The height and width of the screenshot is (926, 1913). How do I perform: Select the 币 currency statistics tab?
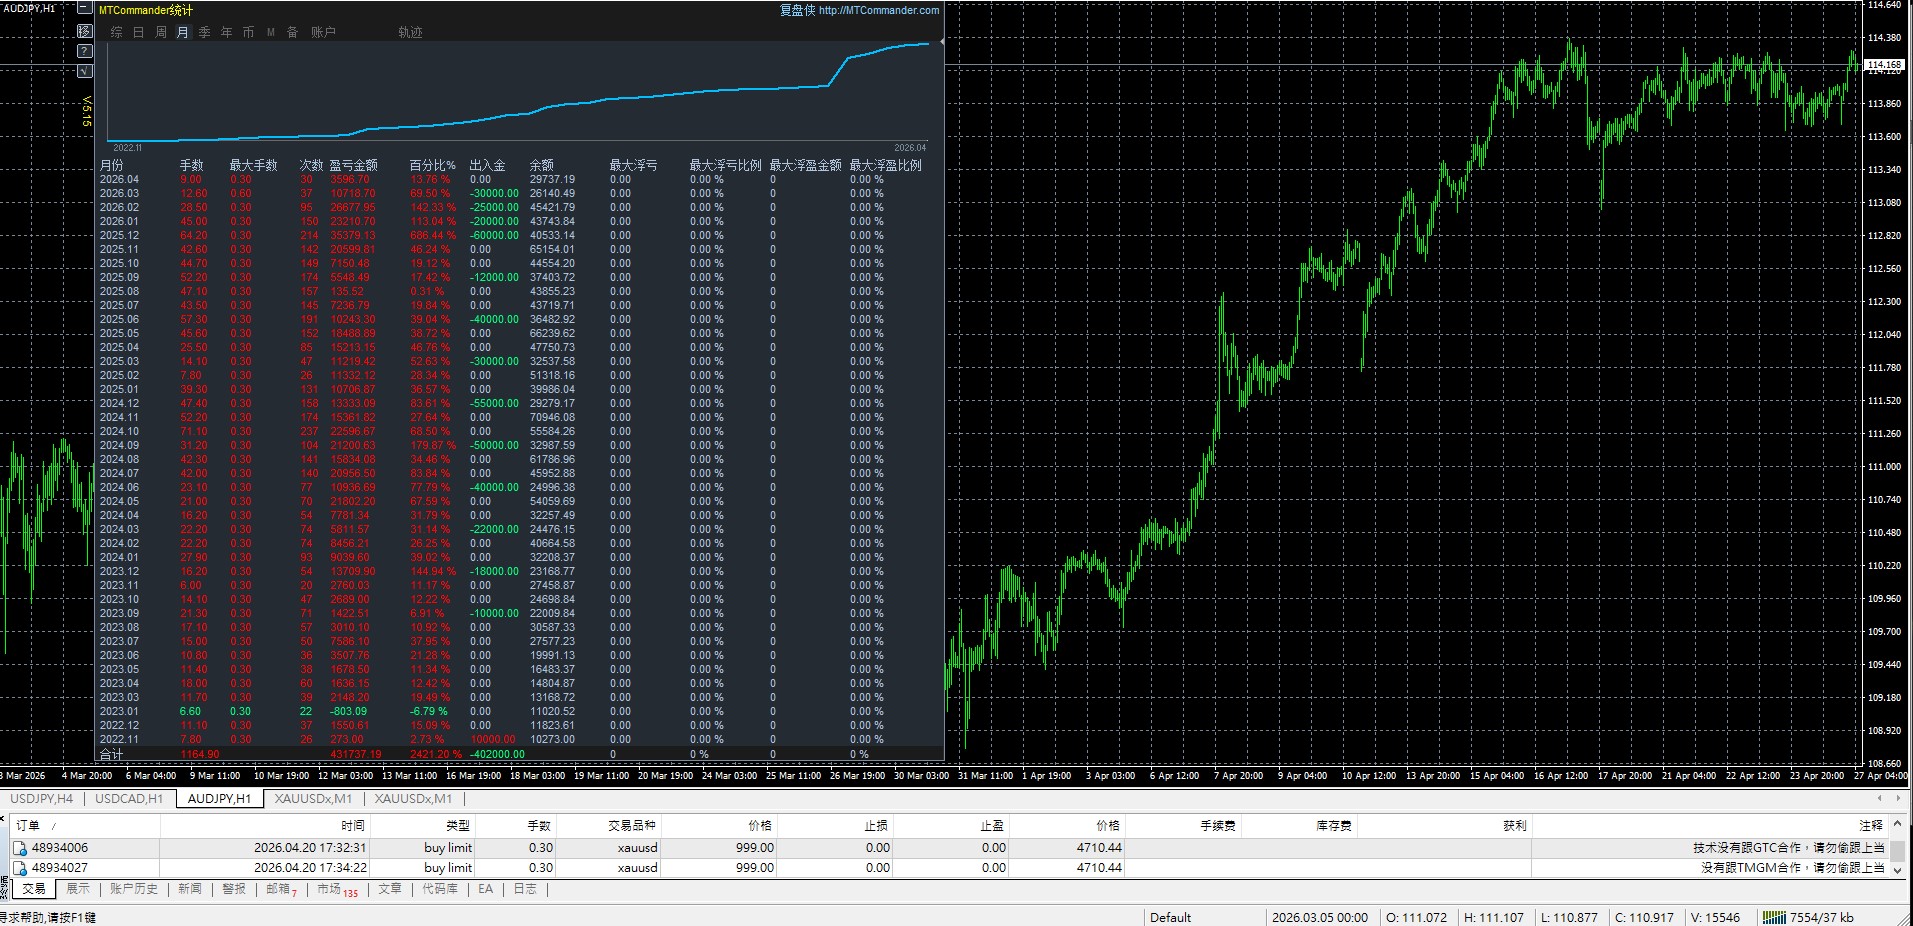pos(248,32)
